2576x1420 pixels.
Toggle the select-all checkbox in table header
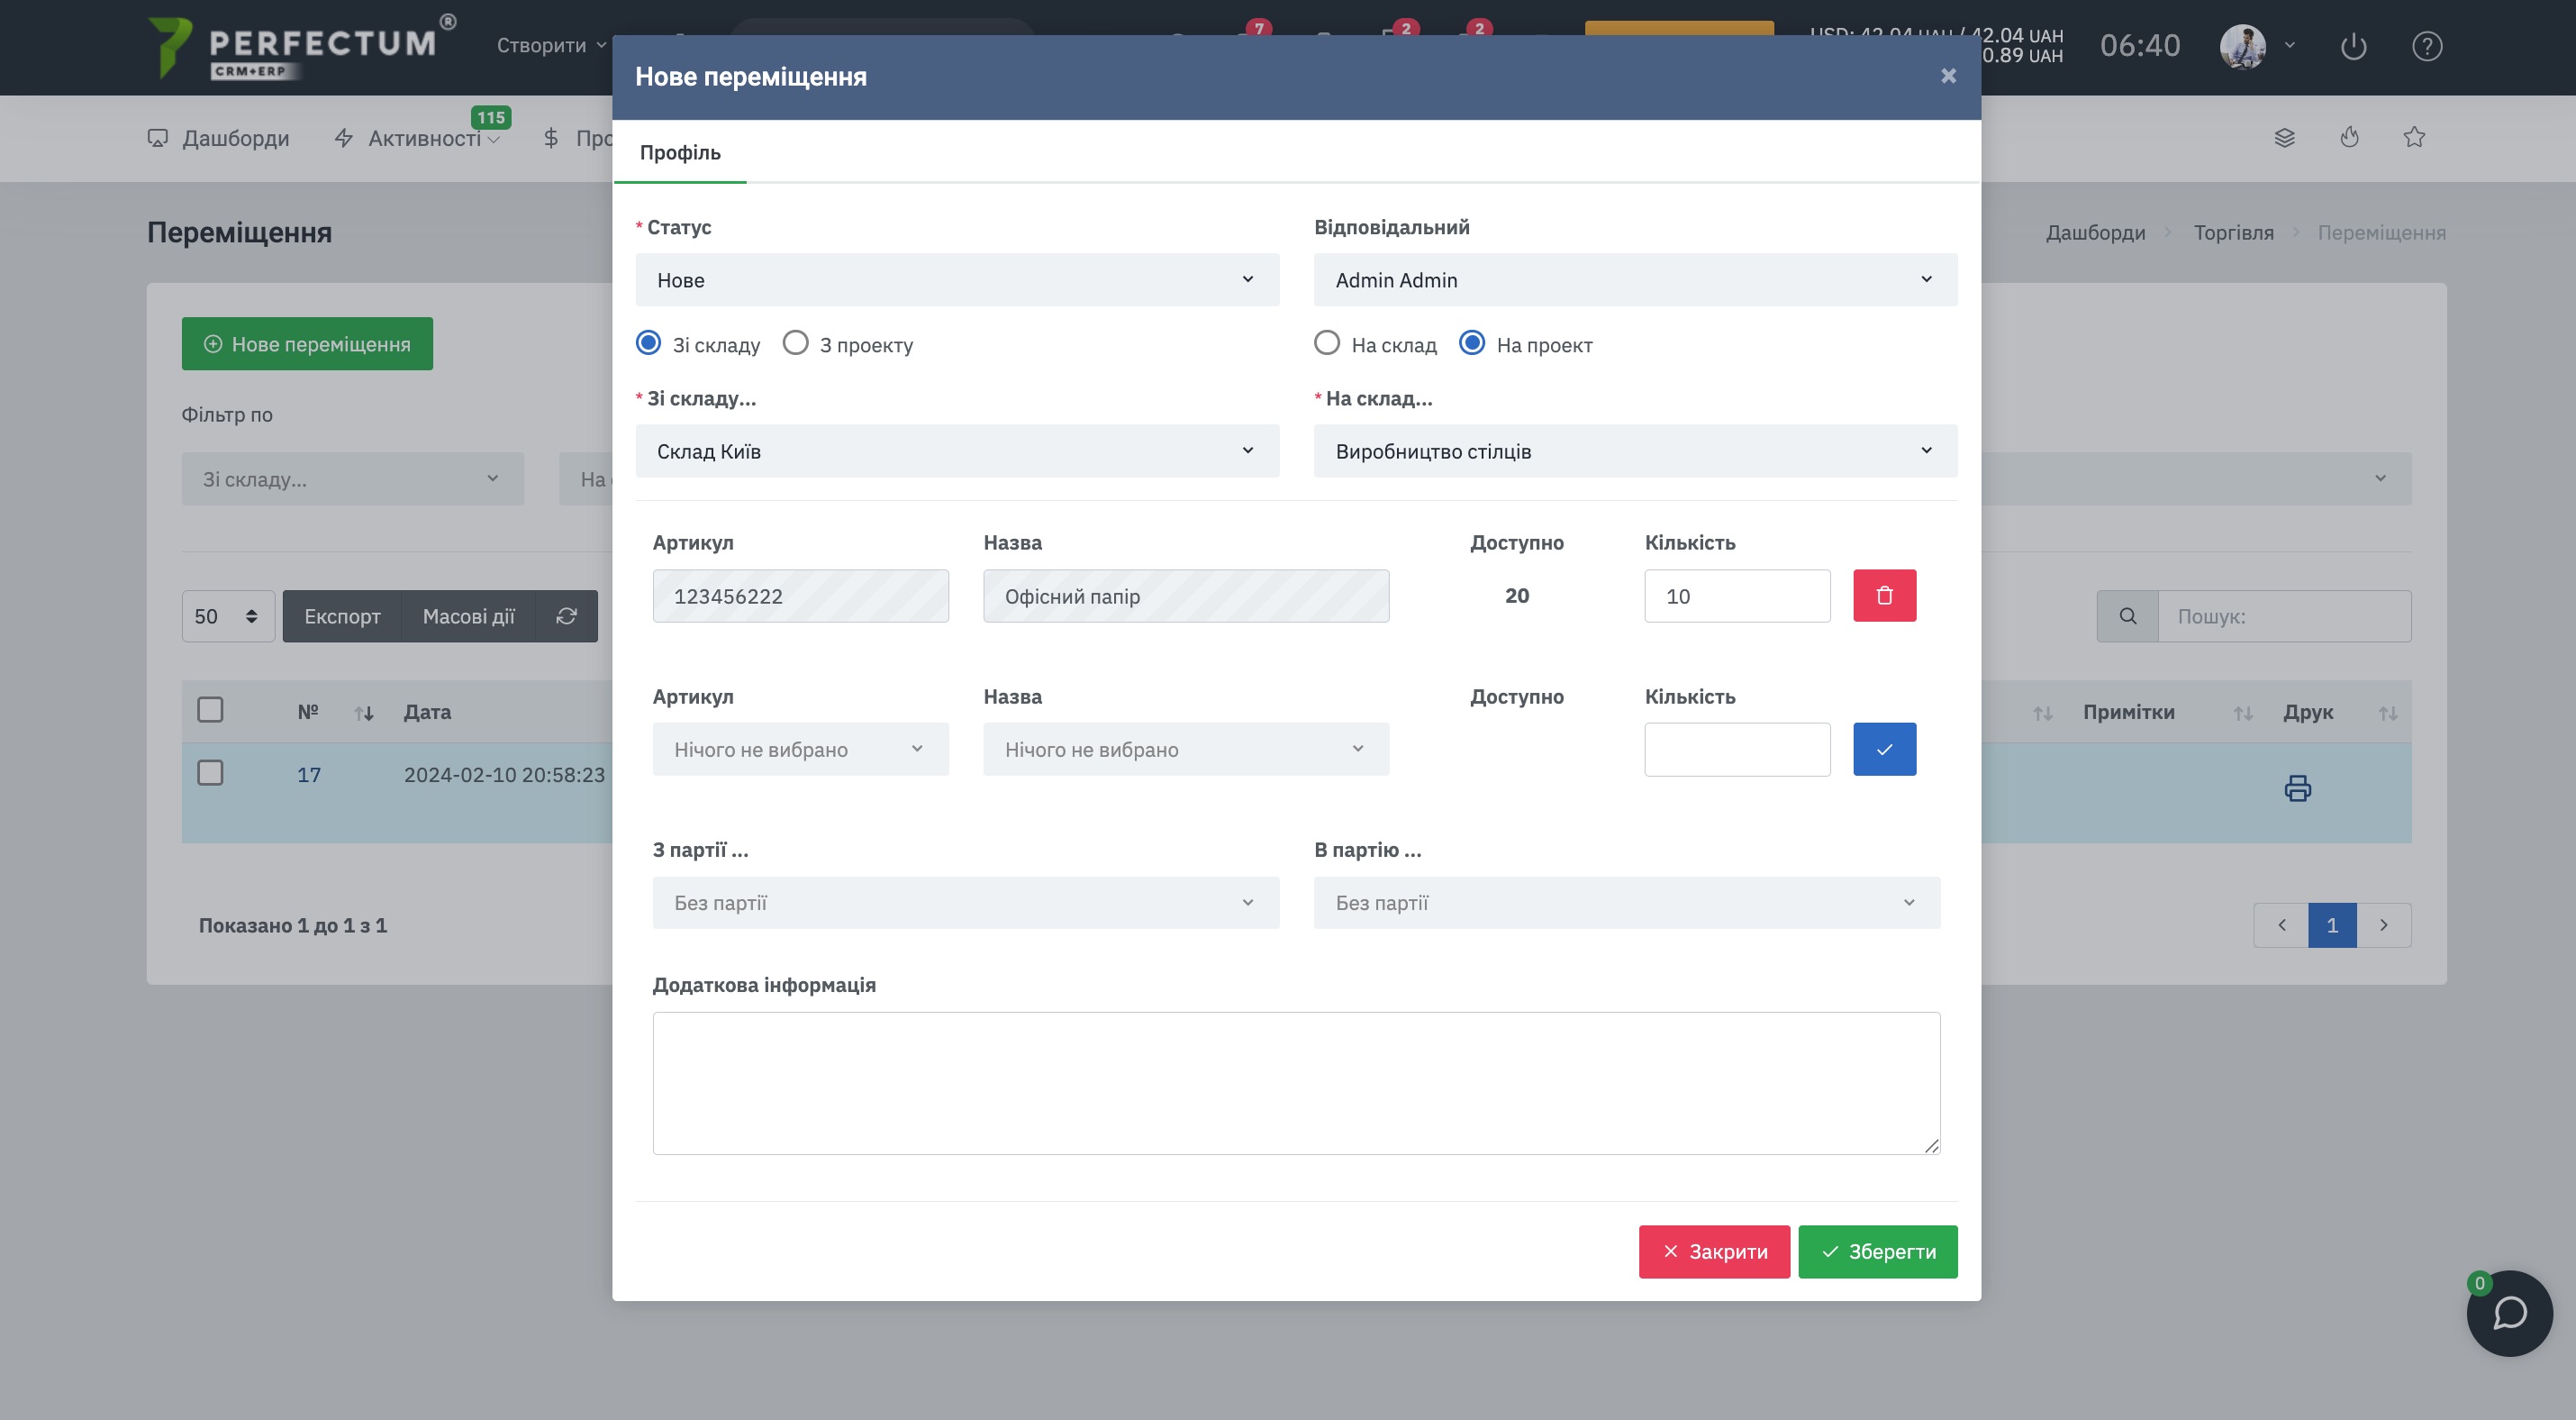click(x=210, y=710)
